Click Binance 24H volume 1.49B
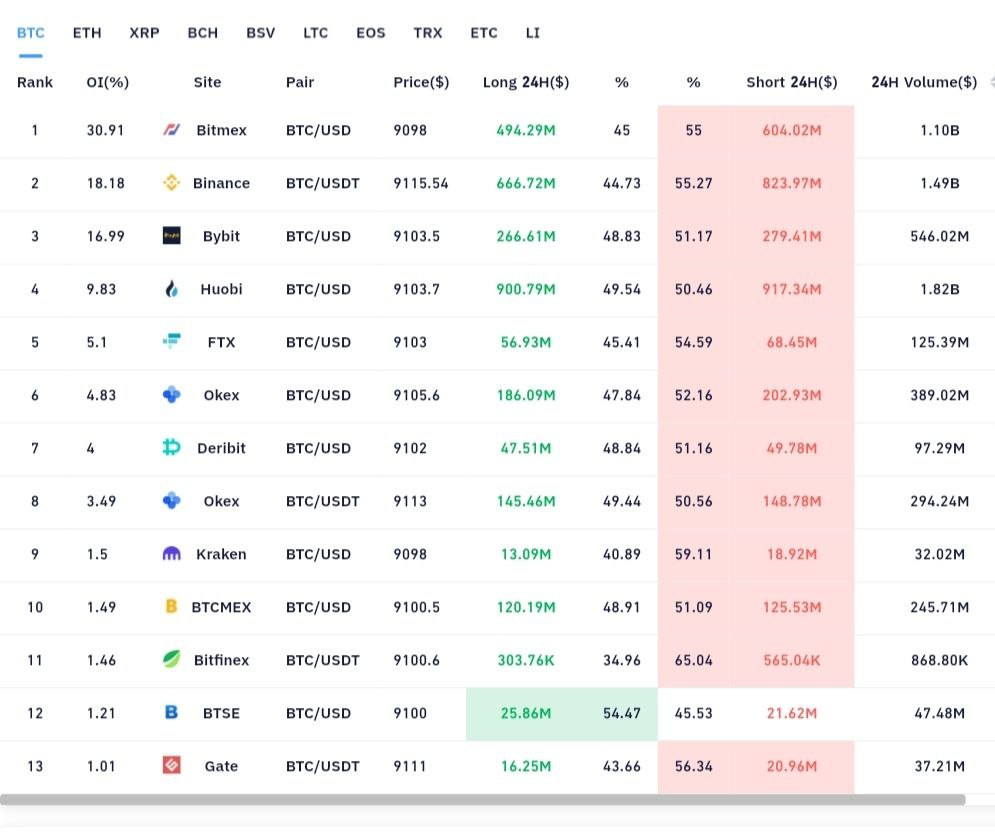This screenshot has height=833, width=995. click(x=940, y=183)
